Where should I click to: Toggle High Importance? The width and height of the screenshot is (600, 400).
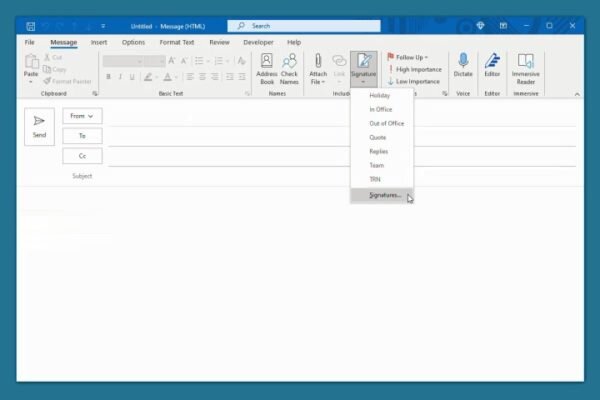coord(415,69)
